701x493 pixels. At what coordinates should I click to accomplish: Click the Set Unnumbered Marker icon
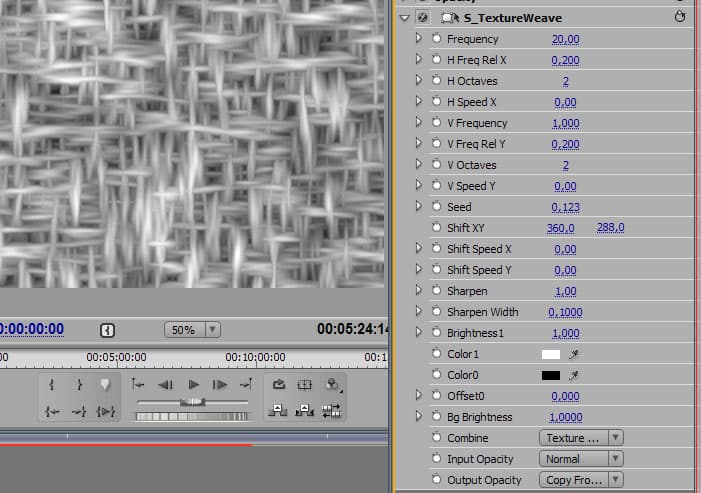point(104,384)
